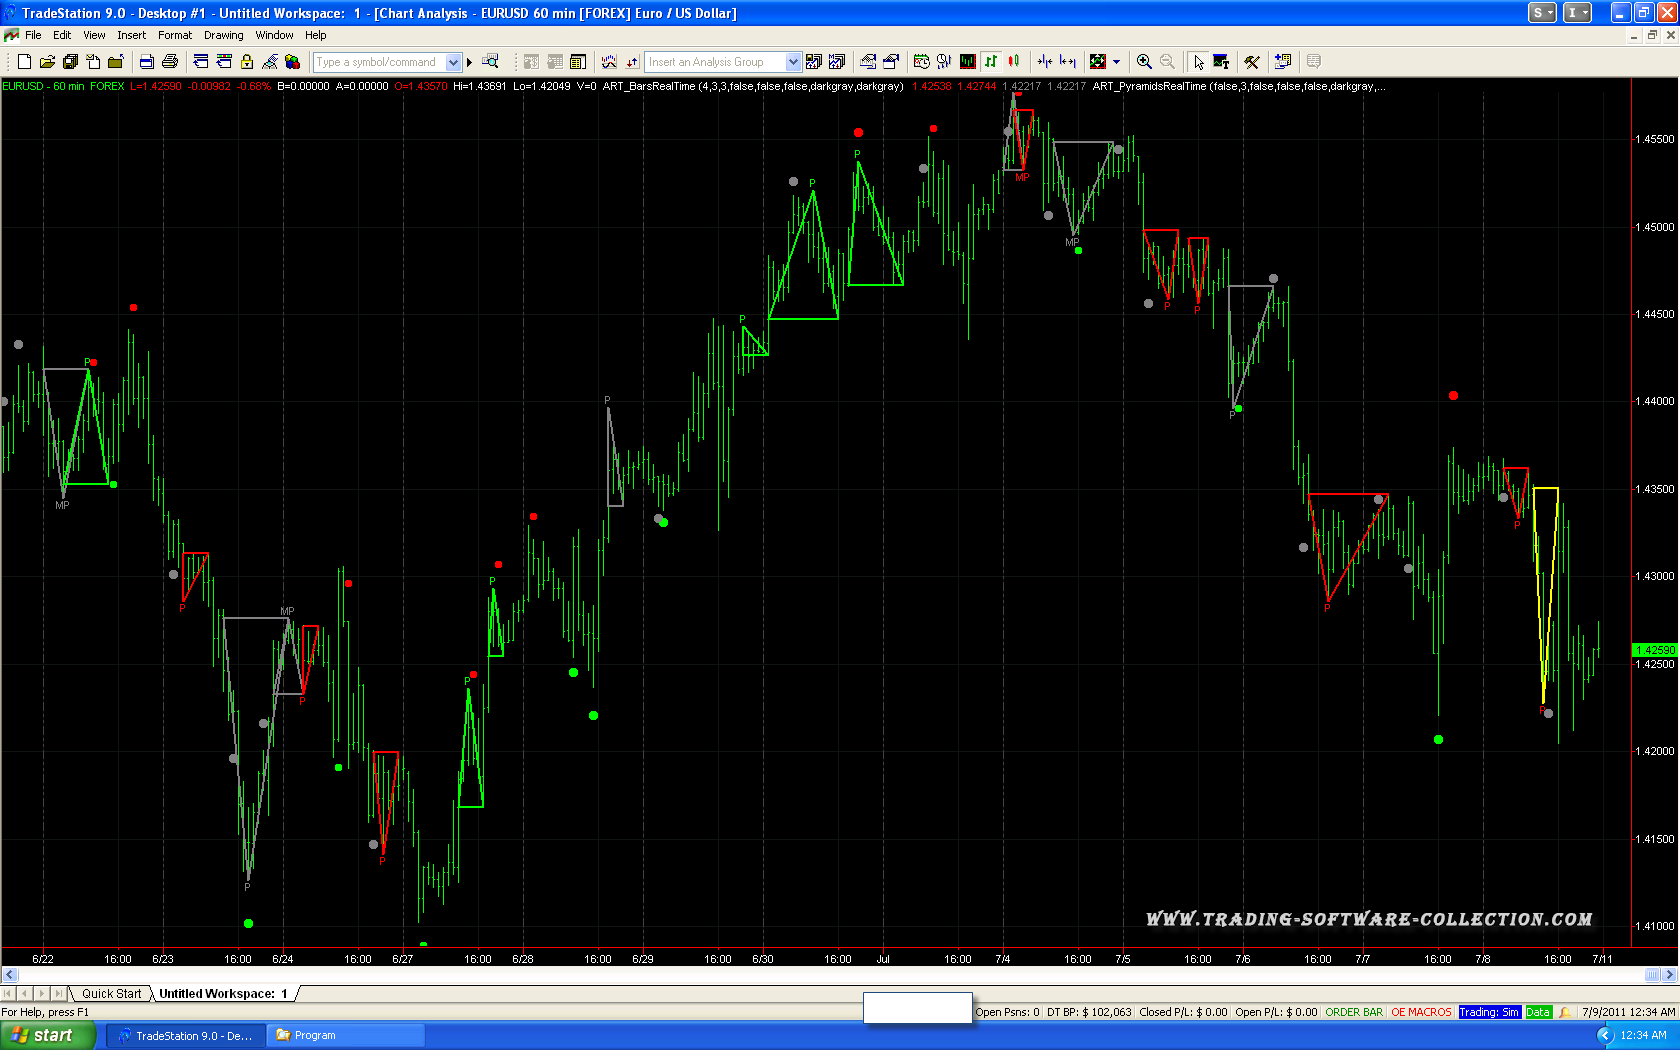Click the padlock lock icon in toolbar
This screenshot has height=1050, width=1680.
pyautogui.click(x=247, y=62)
